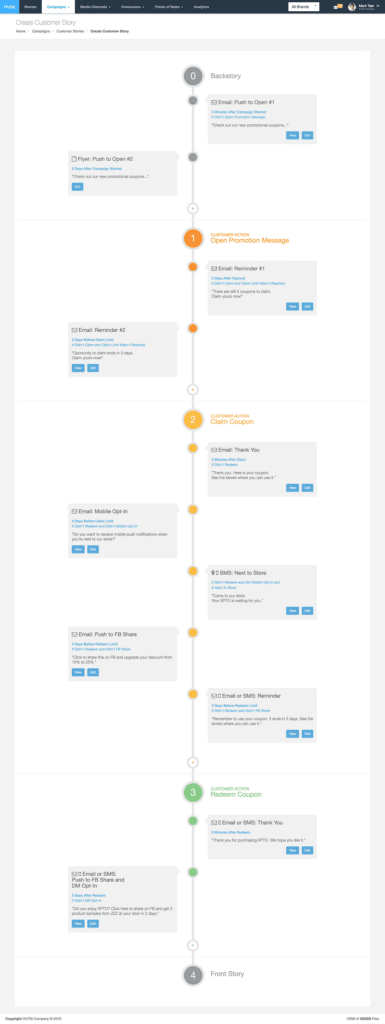Expand the Consumers menu
Image resolution: width=385 pixels, height=1024 pixels.
tap(132, 7)
